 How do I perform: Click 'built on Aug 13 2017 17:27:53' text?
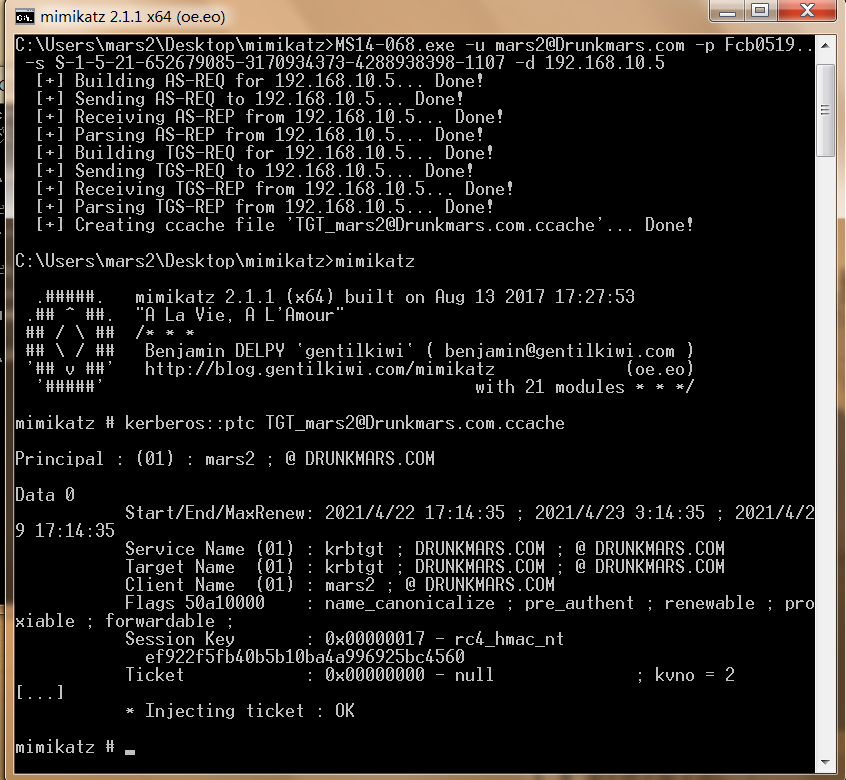489,297
